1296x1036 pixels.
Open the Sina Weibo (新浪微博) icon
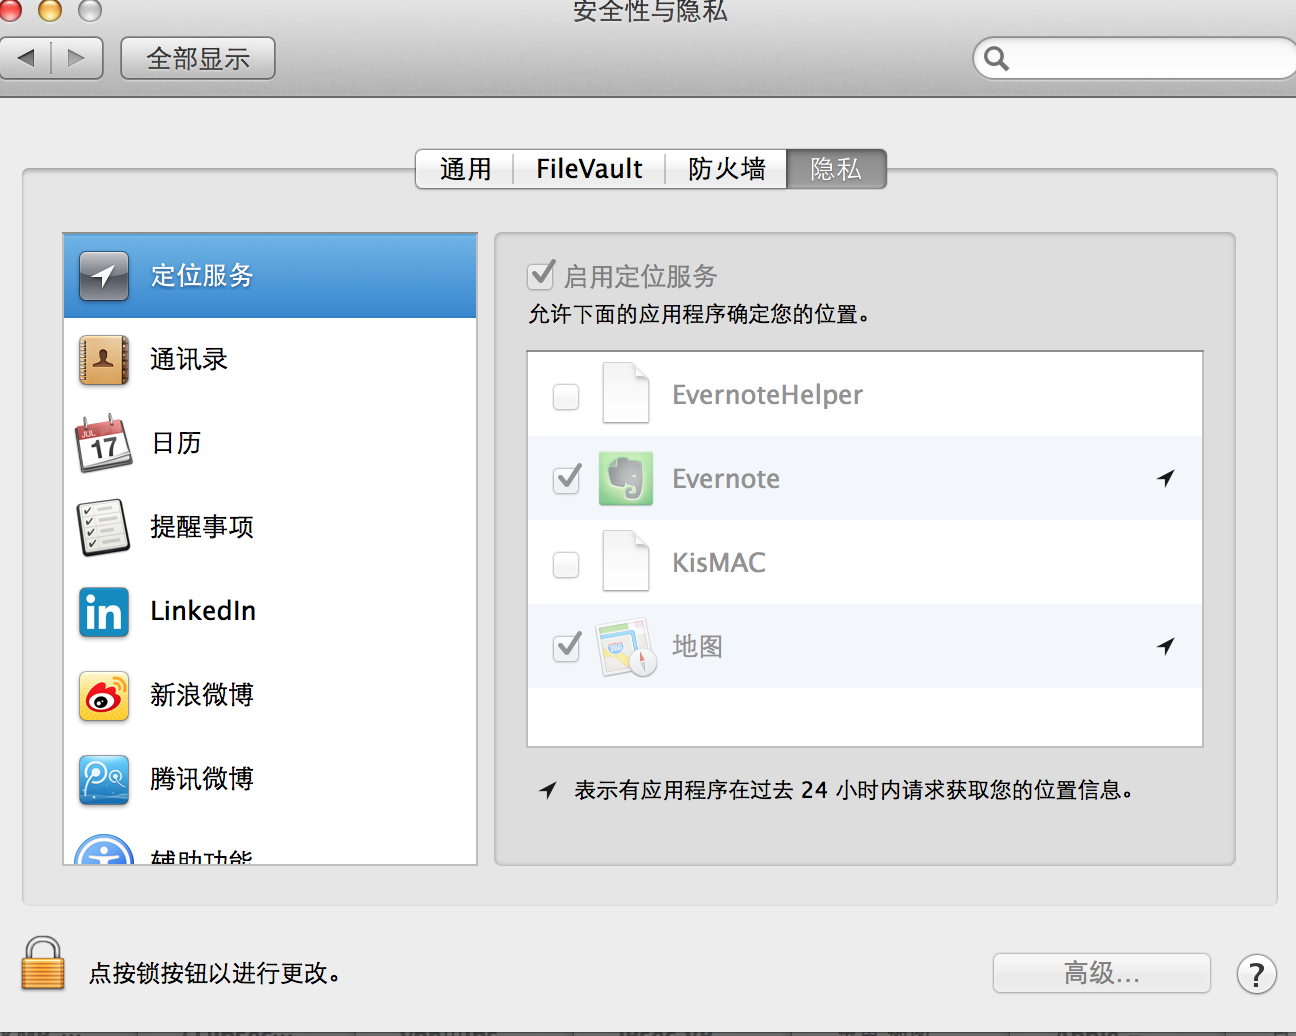point(104,695)
